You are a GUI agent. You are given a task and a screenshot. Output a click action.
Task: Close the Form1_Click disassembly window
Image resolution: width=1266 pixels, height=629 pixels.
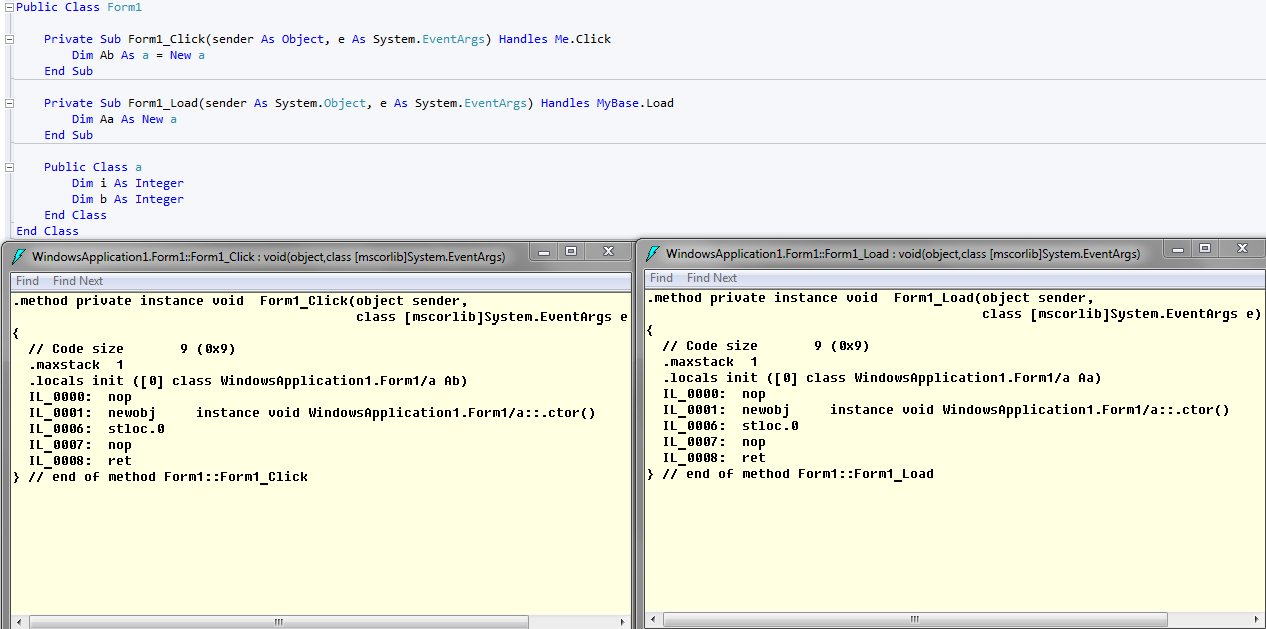click(x=607, y=252)
